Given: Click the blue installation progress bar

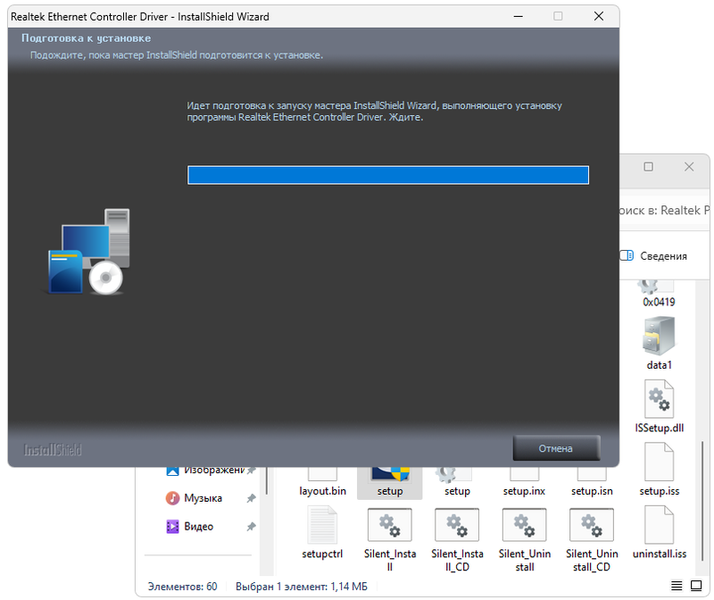Looking at the screenshot, I should coord(388,175).
